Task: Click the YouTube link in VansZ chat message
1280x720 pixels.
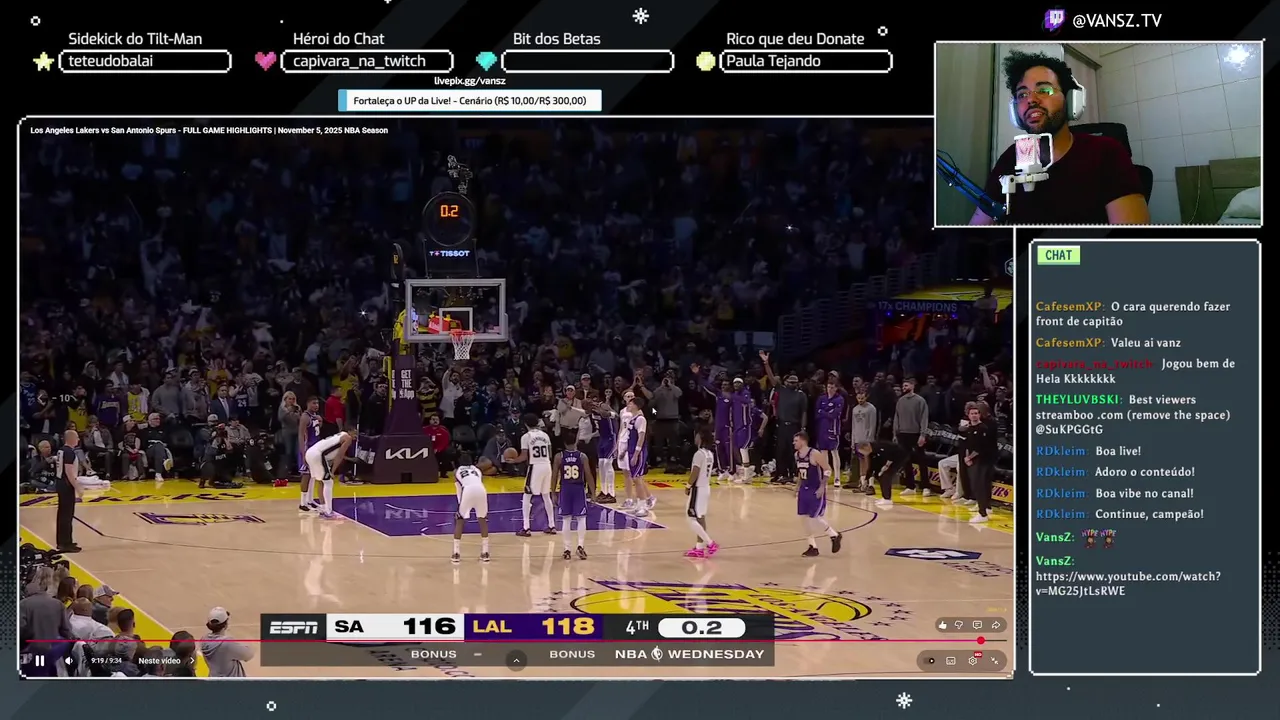Action: coord(1128,583)
